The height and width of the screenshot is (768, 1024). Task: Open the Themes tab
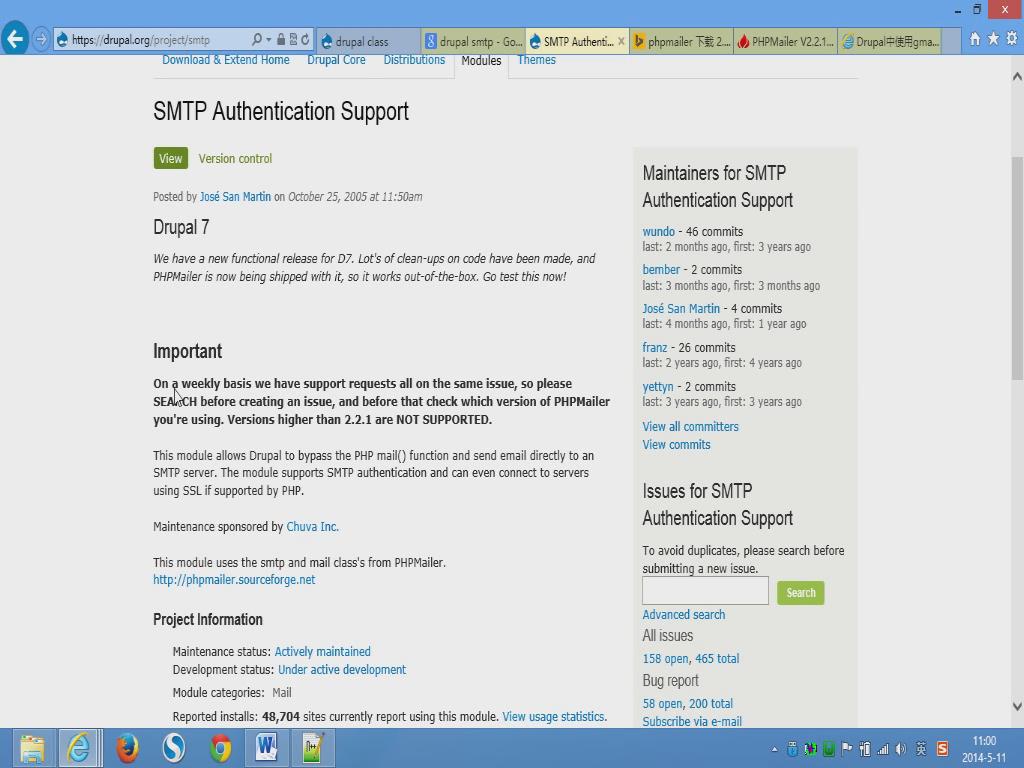(536, 60)
